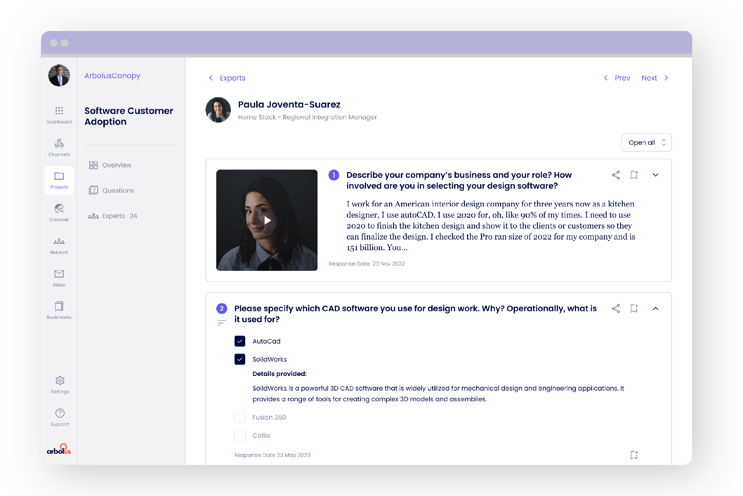Click Response Date 23 May 2023 text
The height and width of the screenshot is (496, 743).
(x=272, y=455)
